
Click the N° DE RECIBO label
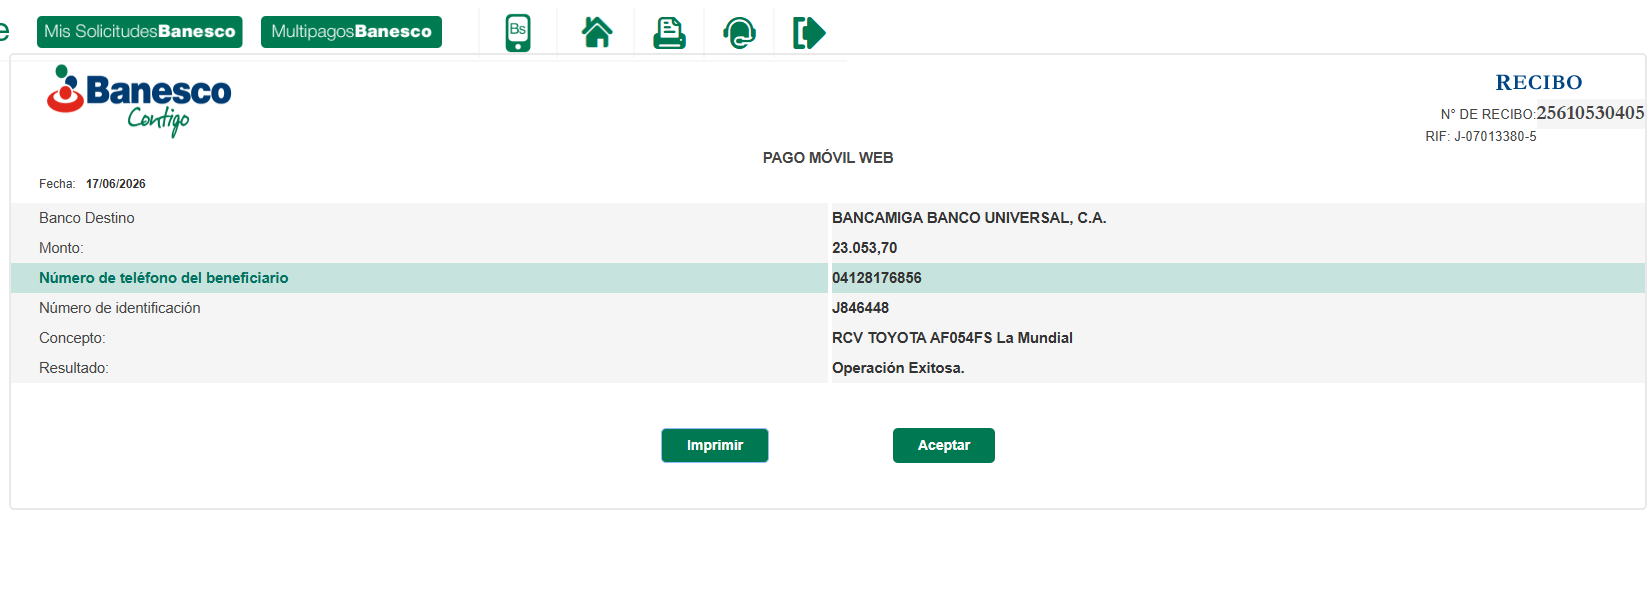coord(1488,115)
